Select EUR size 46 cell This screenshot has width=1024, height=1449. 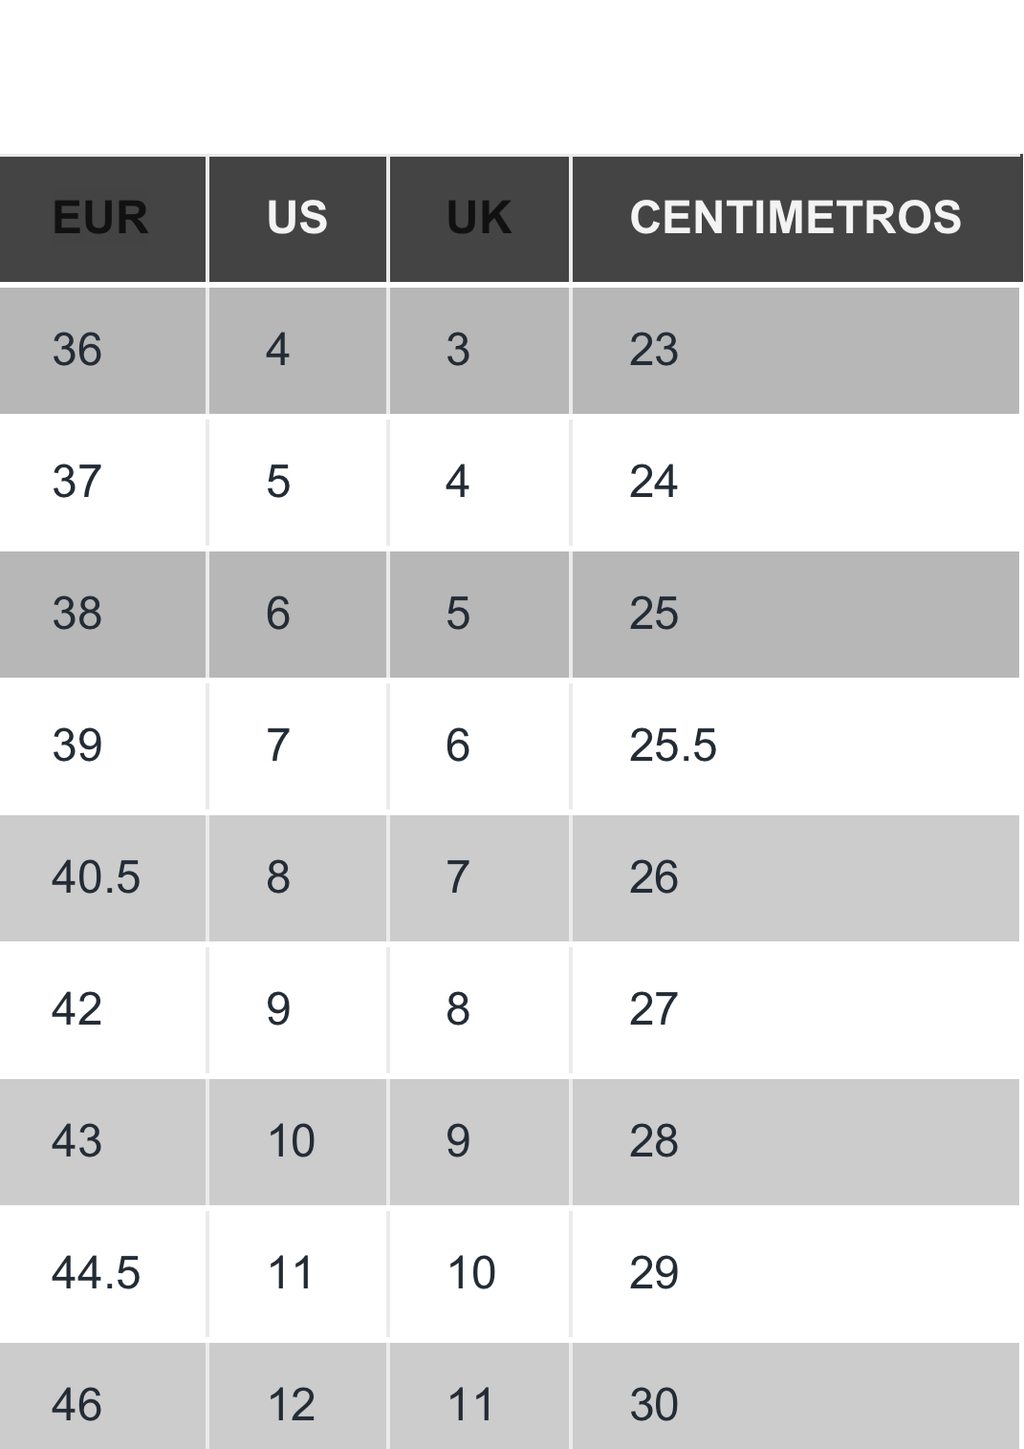pos(102,1397)
